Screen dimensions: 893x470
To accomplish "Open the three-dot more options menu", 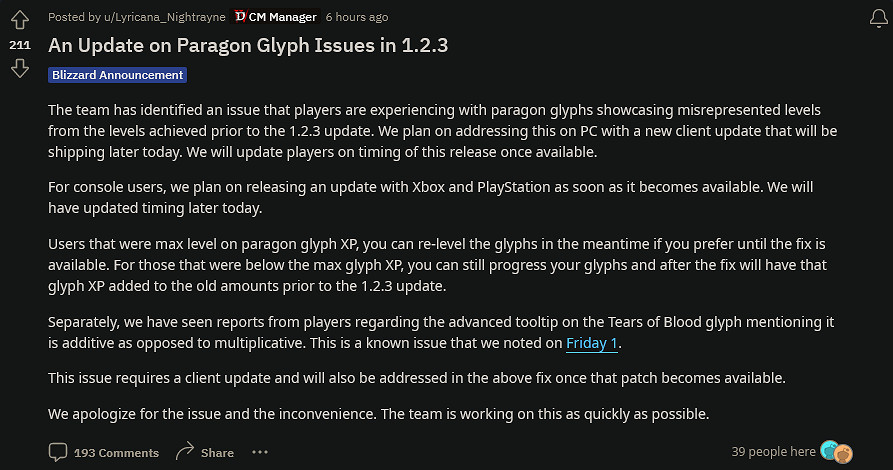I will point(260,452).
